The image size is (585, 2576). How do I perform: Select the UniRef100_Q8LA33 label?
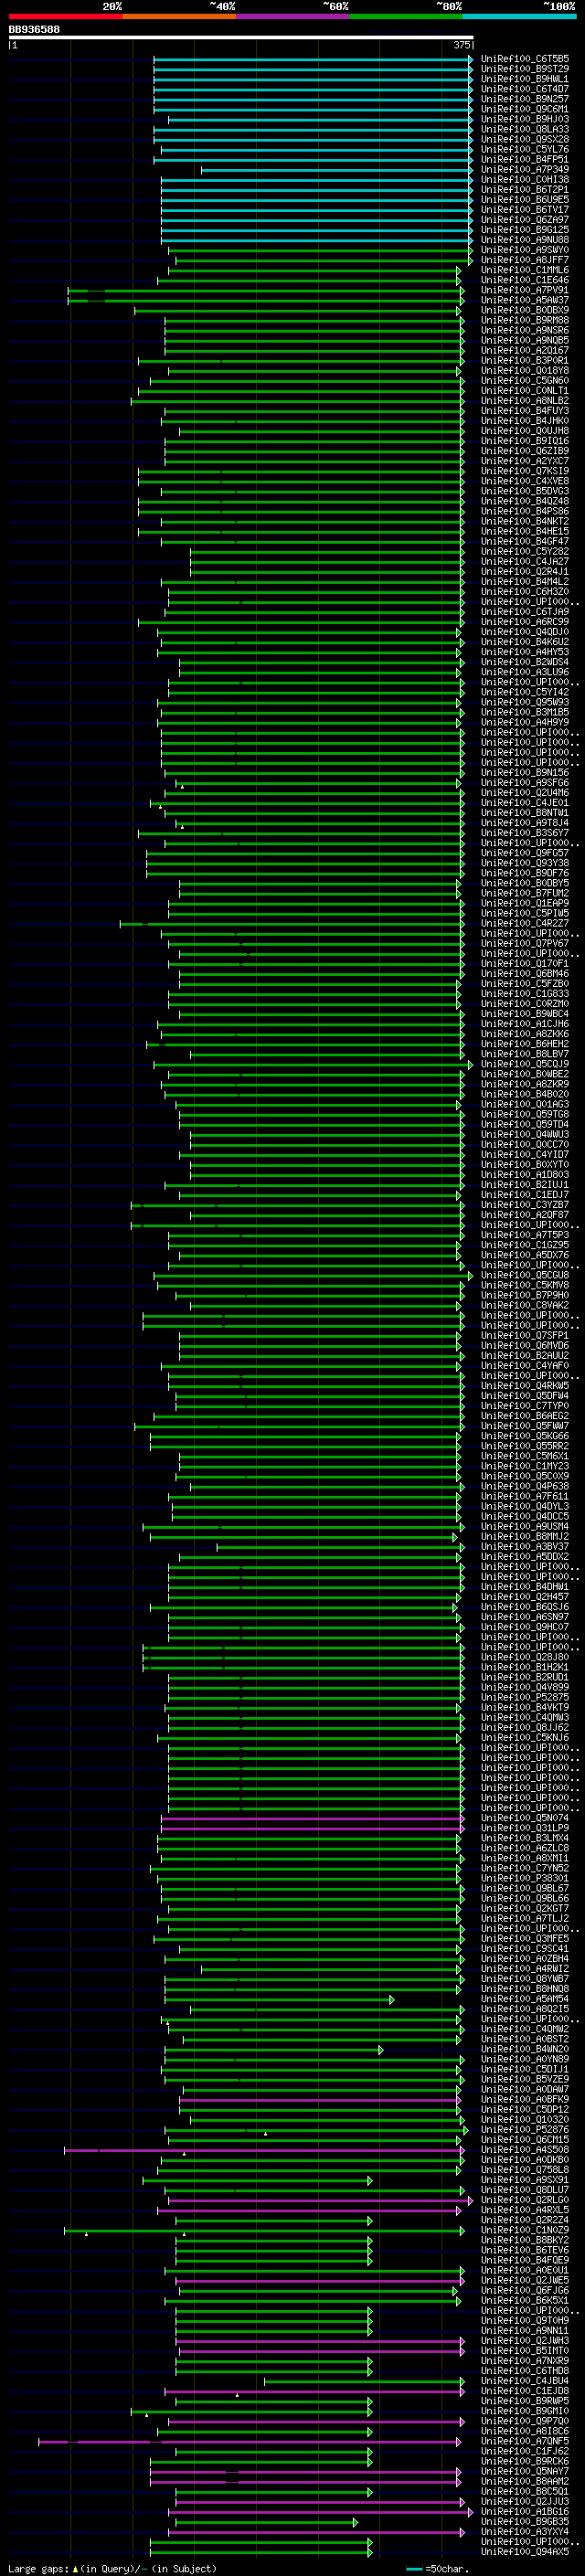tap(525, 129)
